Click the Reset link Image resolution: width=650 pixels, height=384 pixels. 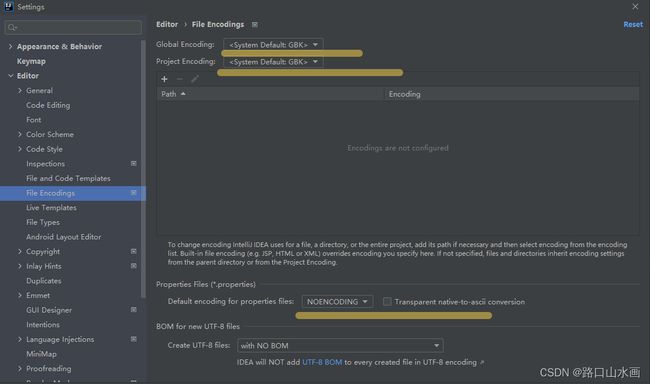(x=633, y=24)
